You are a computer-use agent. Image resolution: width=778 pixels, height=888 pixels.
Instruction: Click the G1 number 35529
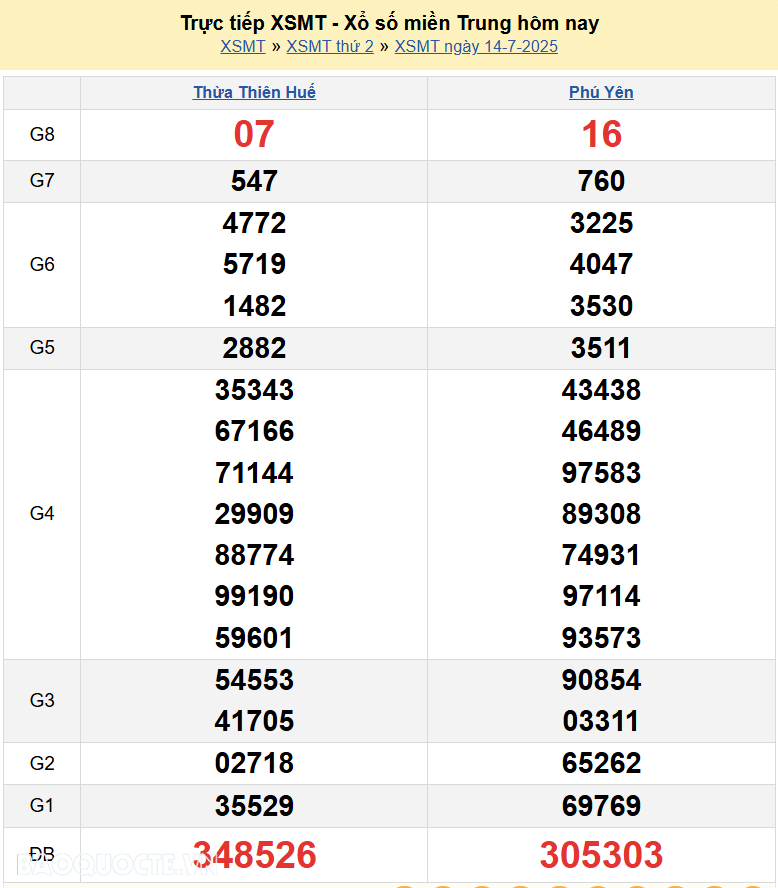click(x=254, y=806)
